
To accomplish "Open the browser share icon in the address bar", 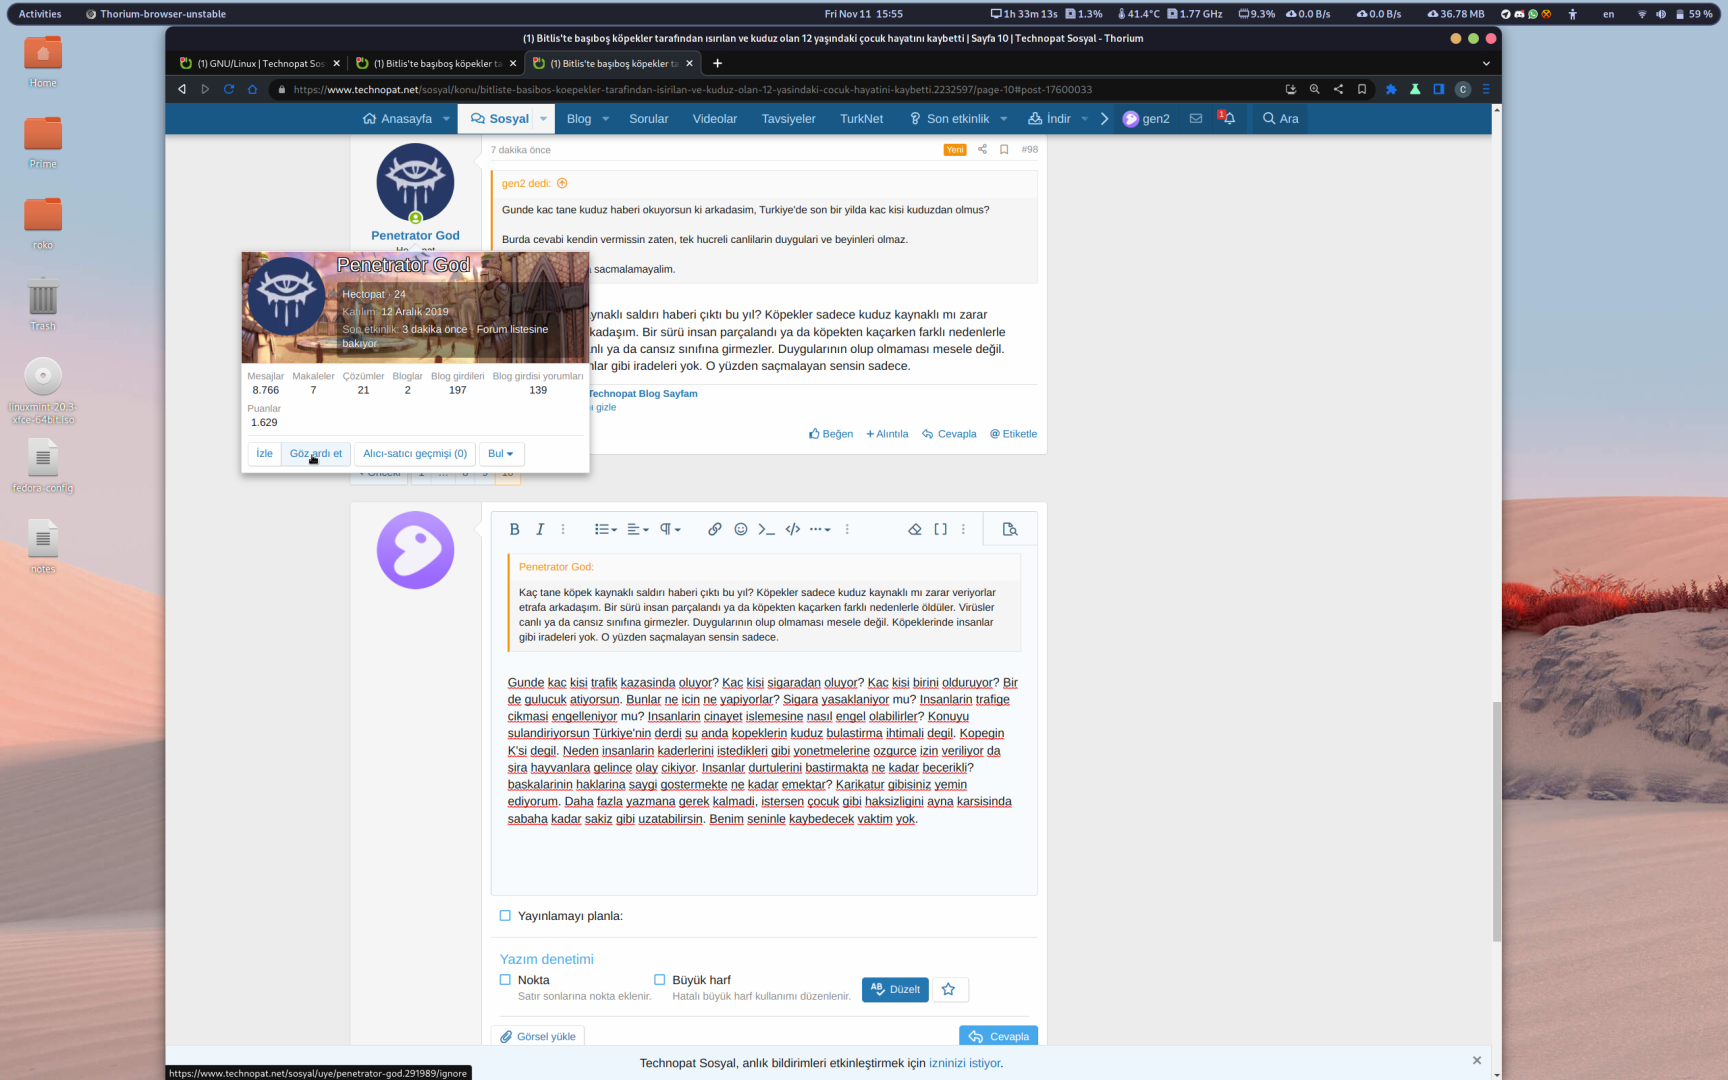I will click(1338, 89).
